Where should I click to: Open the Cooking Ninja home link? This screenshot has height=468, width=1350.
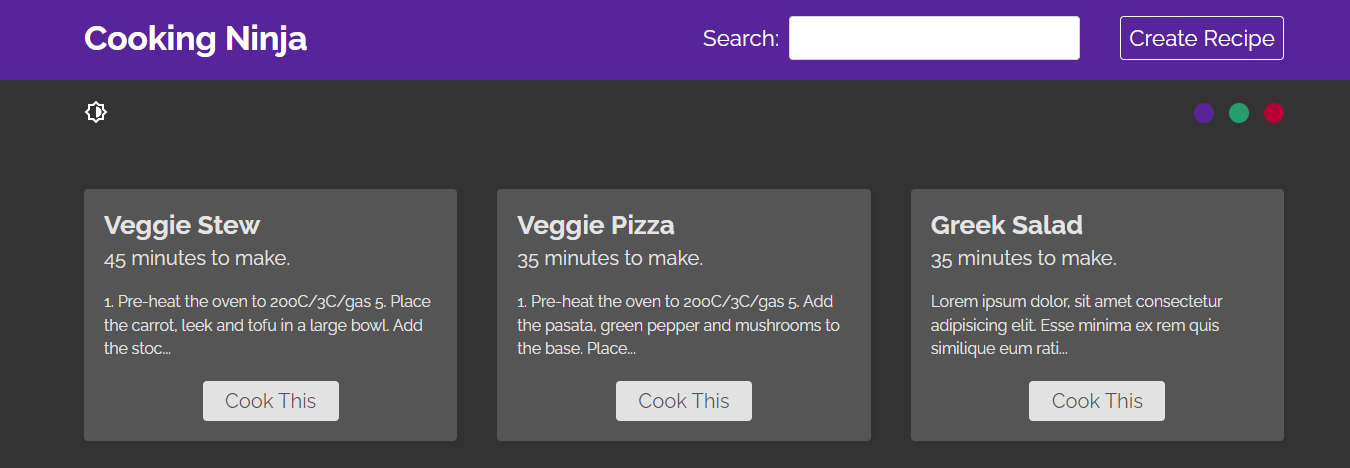[x=196, y=38]
